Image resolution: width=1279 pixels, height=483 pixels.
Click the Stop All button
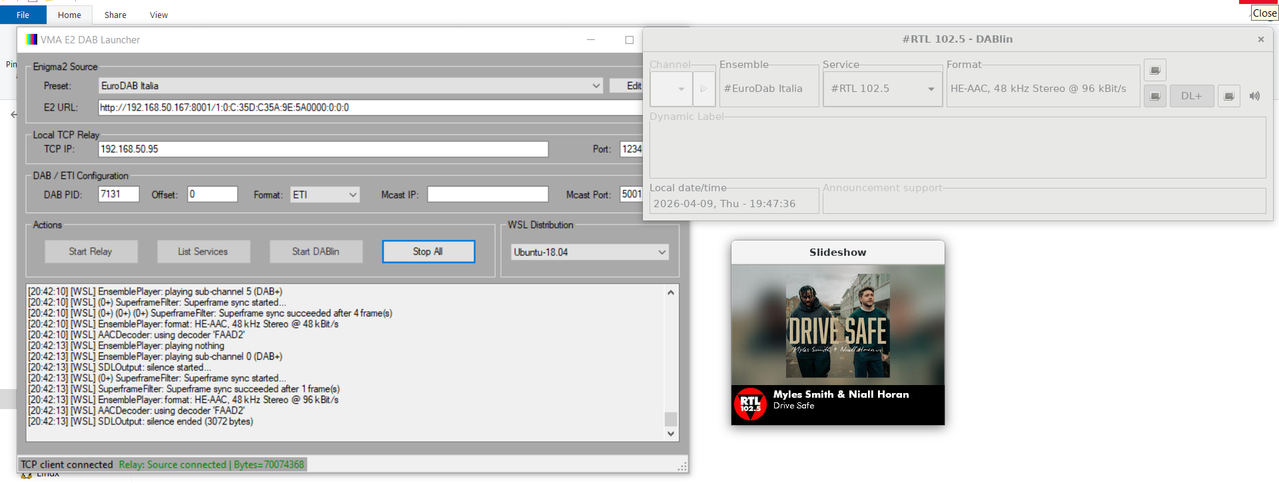[x=428, y=252]
